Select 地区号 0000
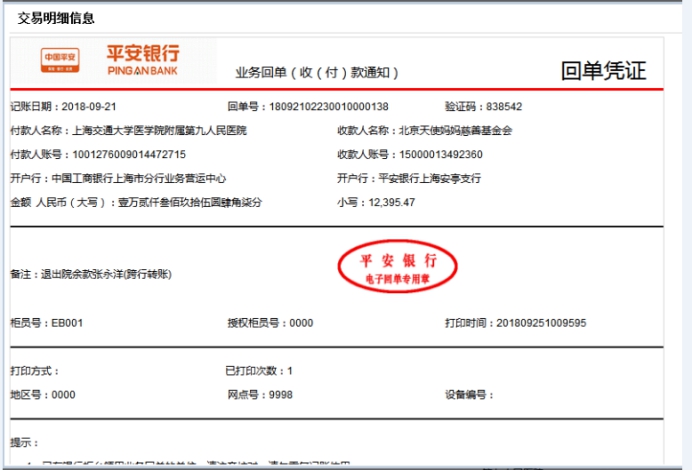This screenshot has width=692, height=471. [43, 395]
